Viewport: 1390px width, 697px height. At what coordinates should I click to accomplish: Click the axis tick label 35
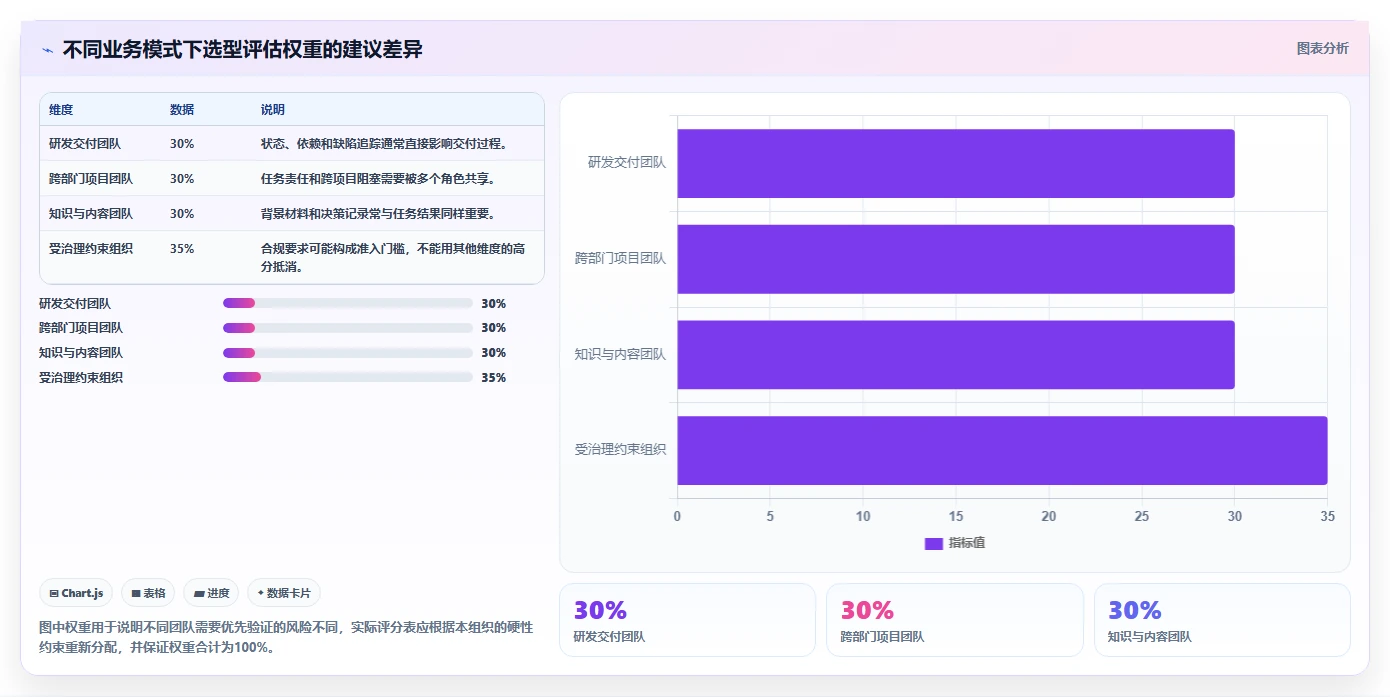tap(1327, 516)
